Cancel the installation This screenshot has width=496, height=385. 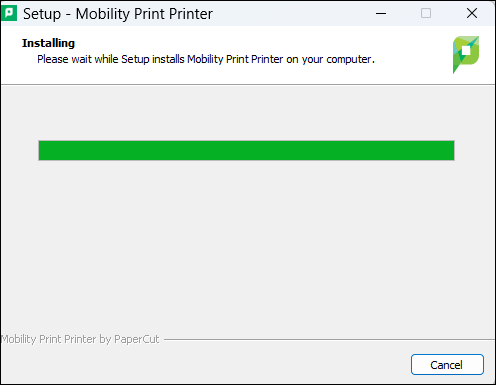pos(447,365)
